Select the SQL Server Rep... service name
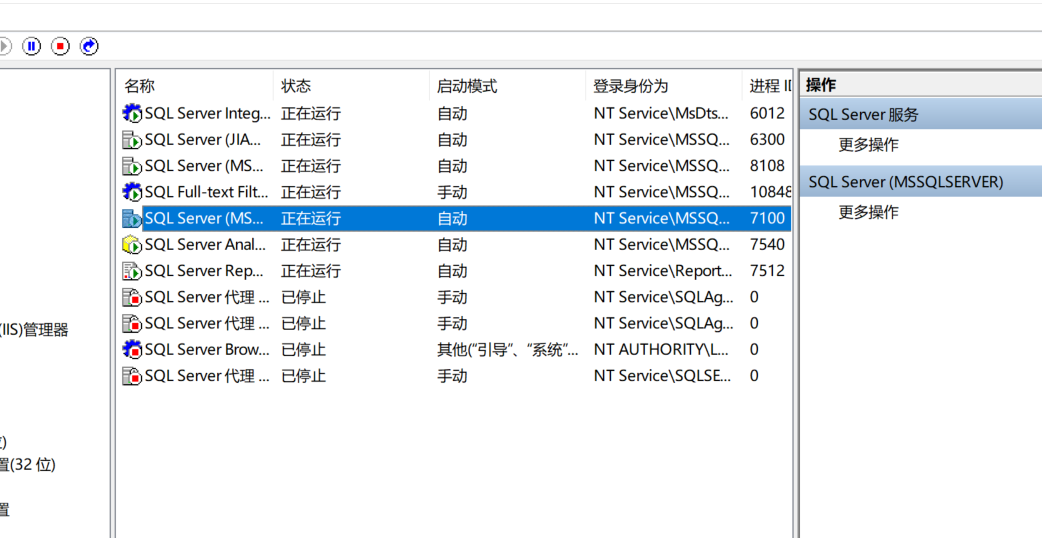Screen dimensions: 1042x538 (x=204, y=271)
